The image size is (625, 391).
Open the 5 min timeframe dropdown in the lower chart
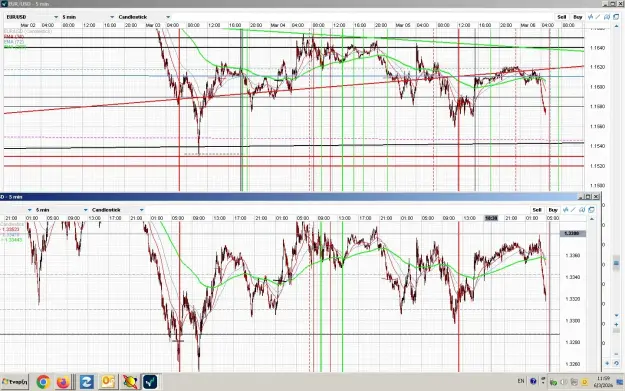coord(61,210)
